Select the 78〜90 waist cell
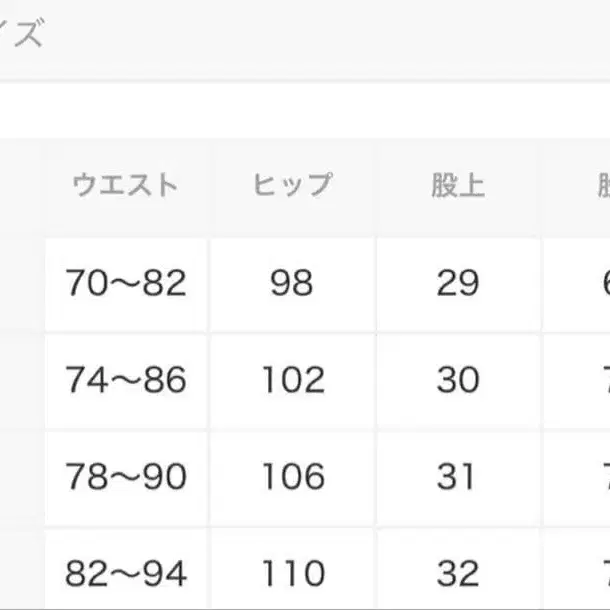Screen dimensions: 610x610 click(x=126, y=477)
